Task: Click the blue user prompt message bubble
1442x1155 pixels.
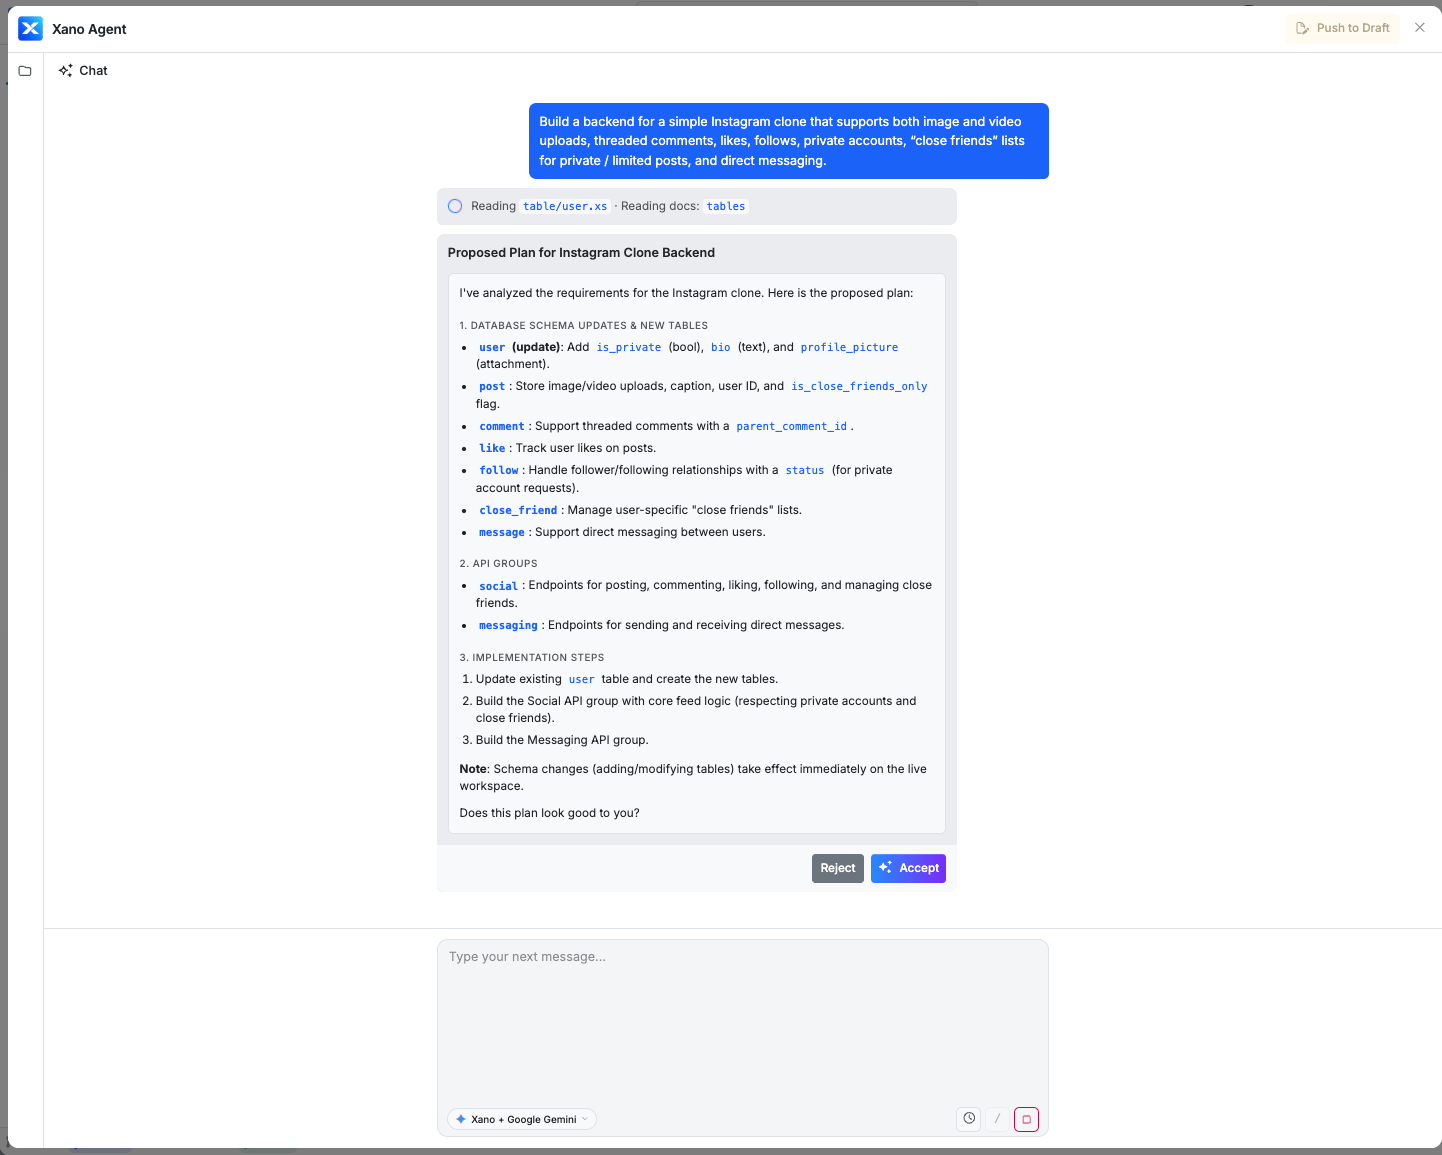Action: click(789, 141)
